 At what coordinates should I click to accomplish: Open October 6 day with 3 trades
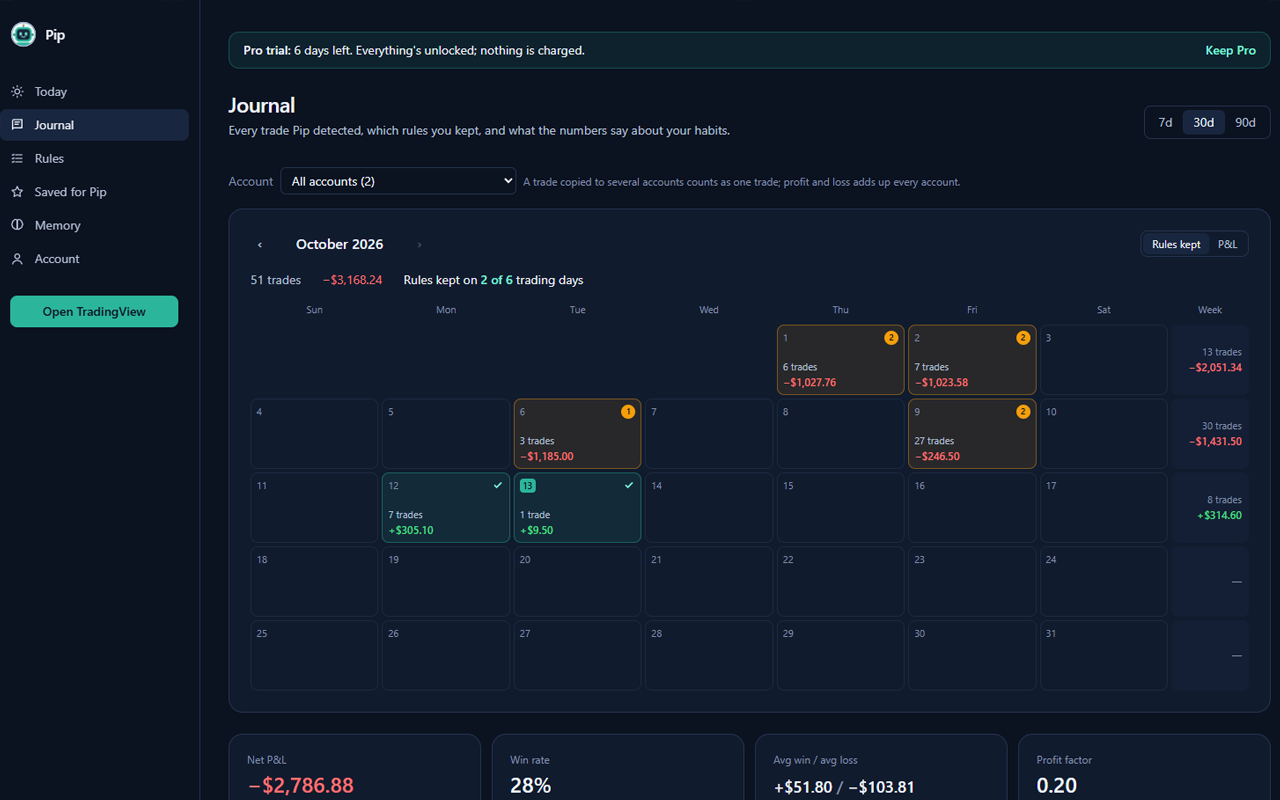[x=577, y=434]
